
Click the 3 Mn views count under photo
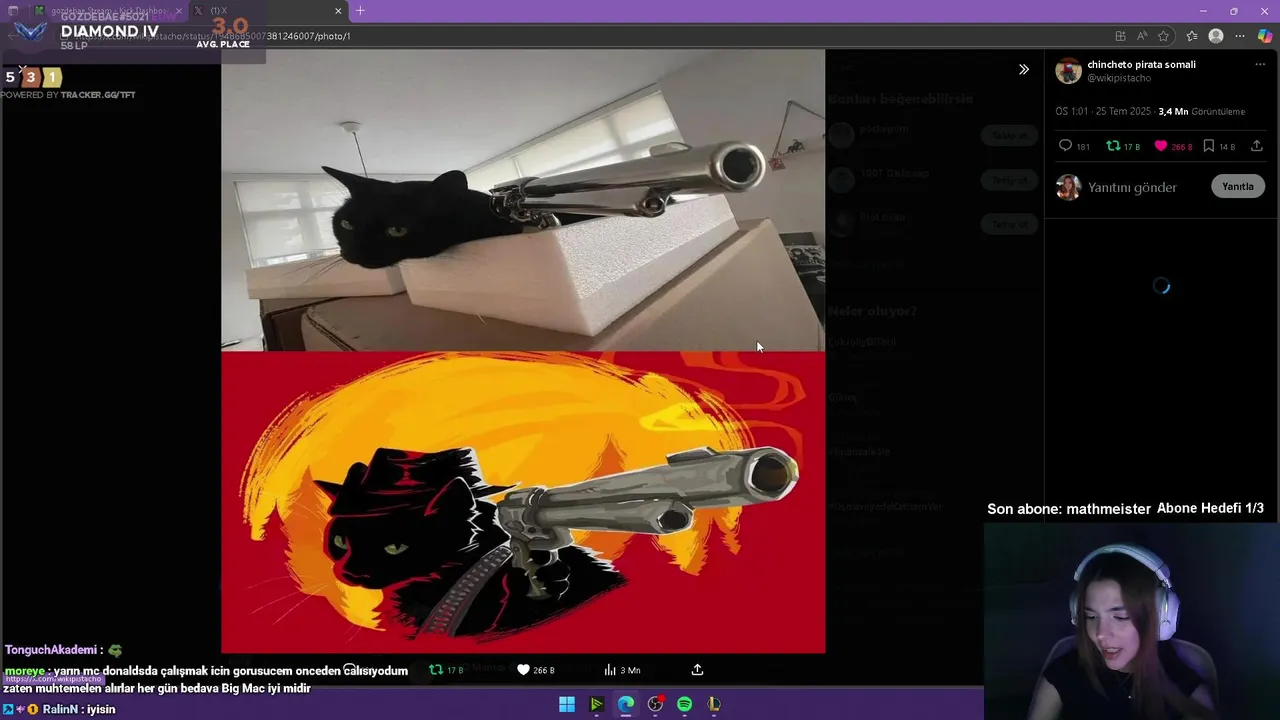(630, 670)
